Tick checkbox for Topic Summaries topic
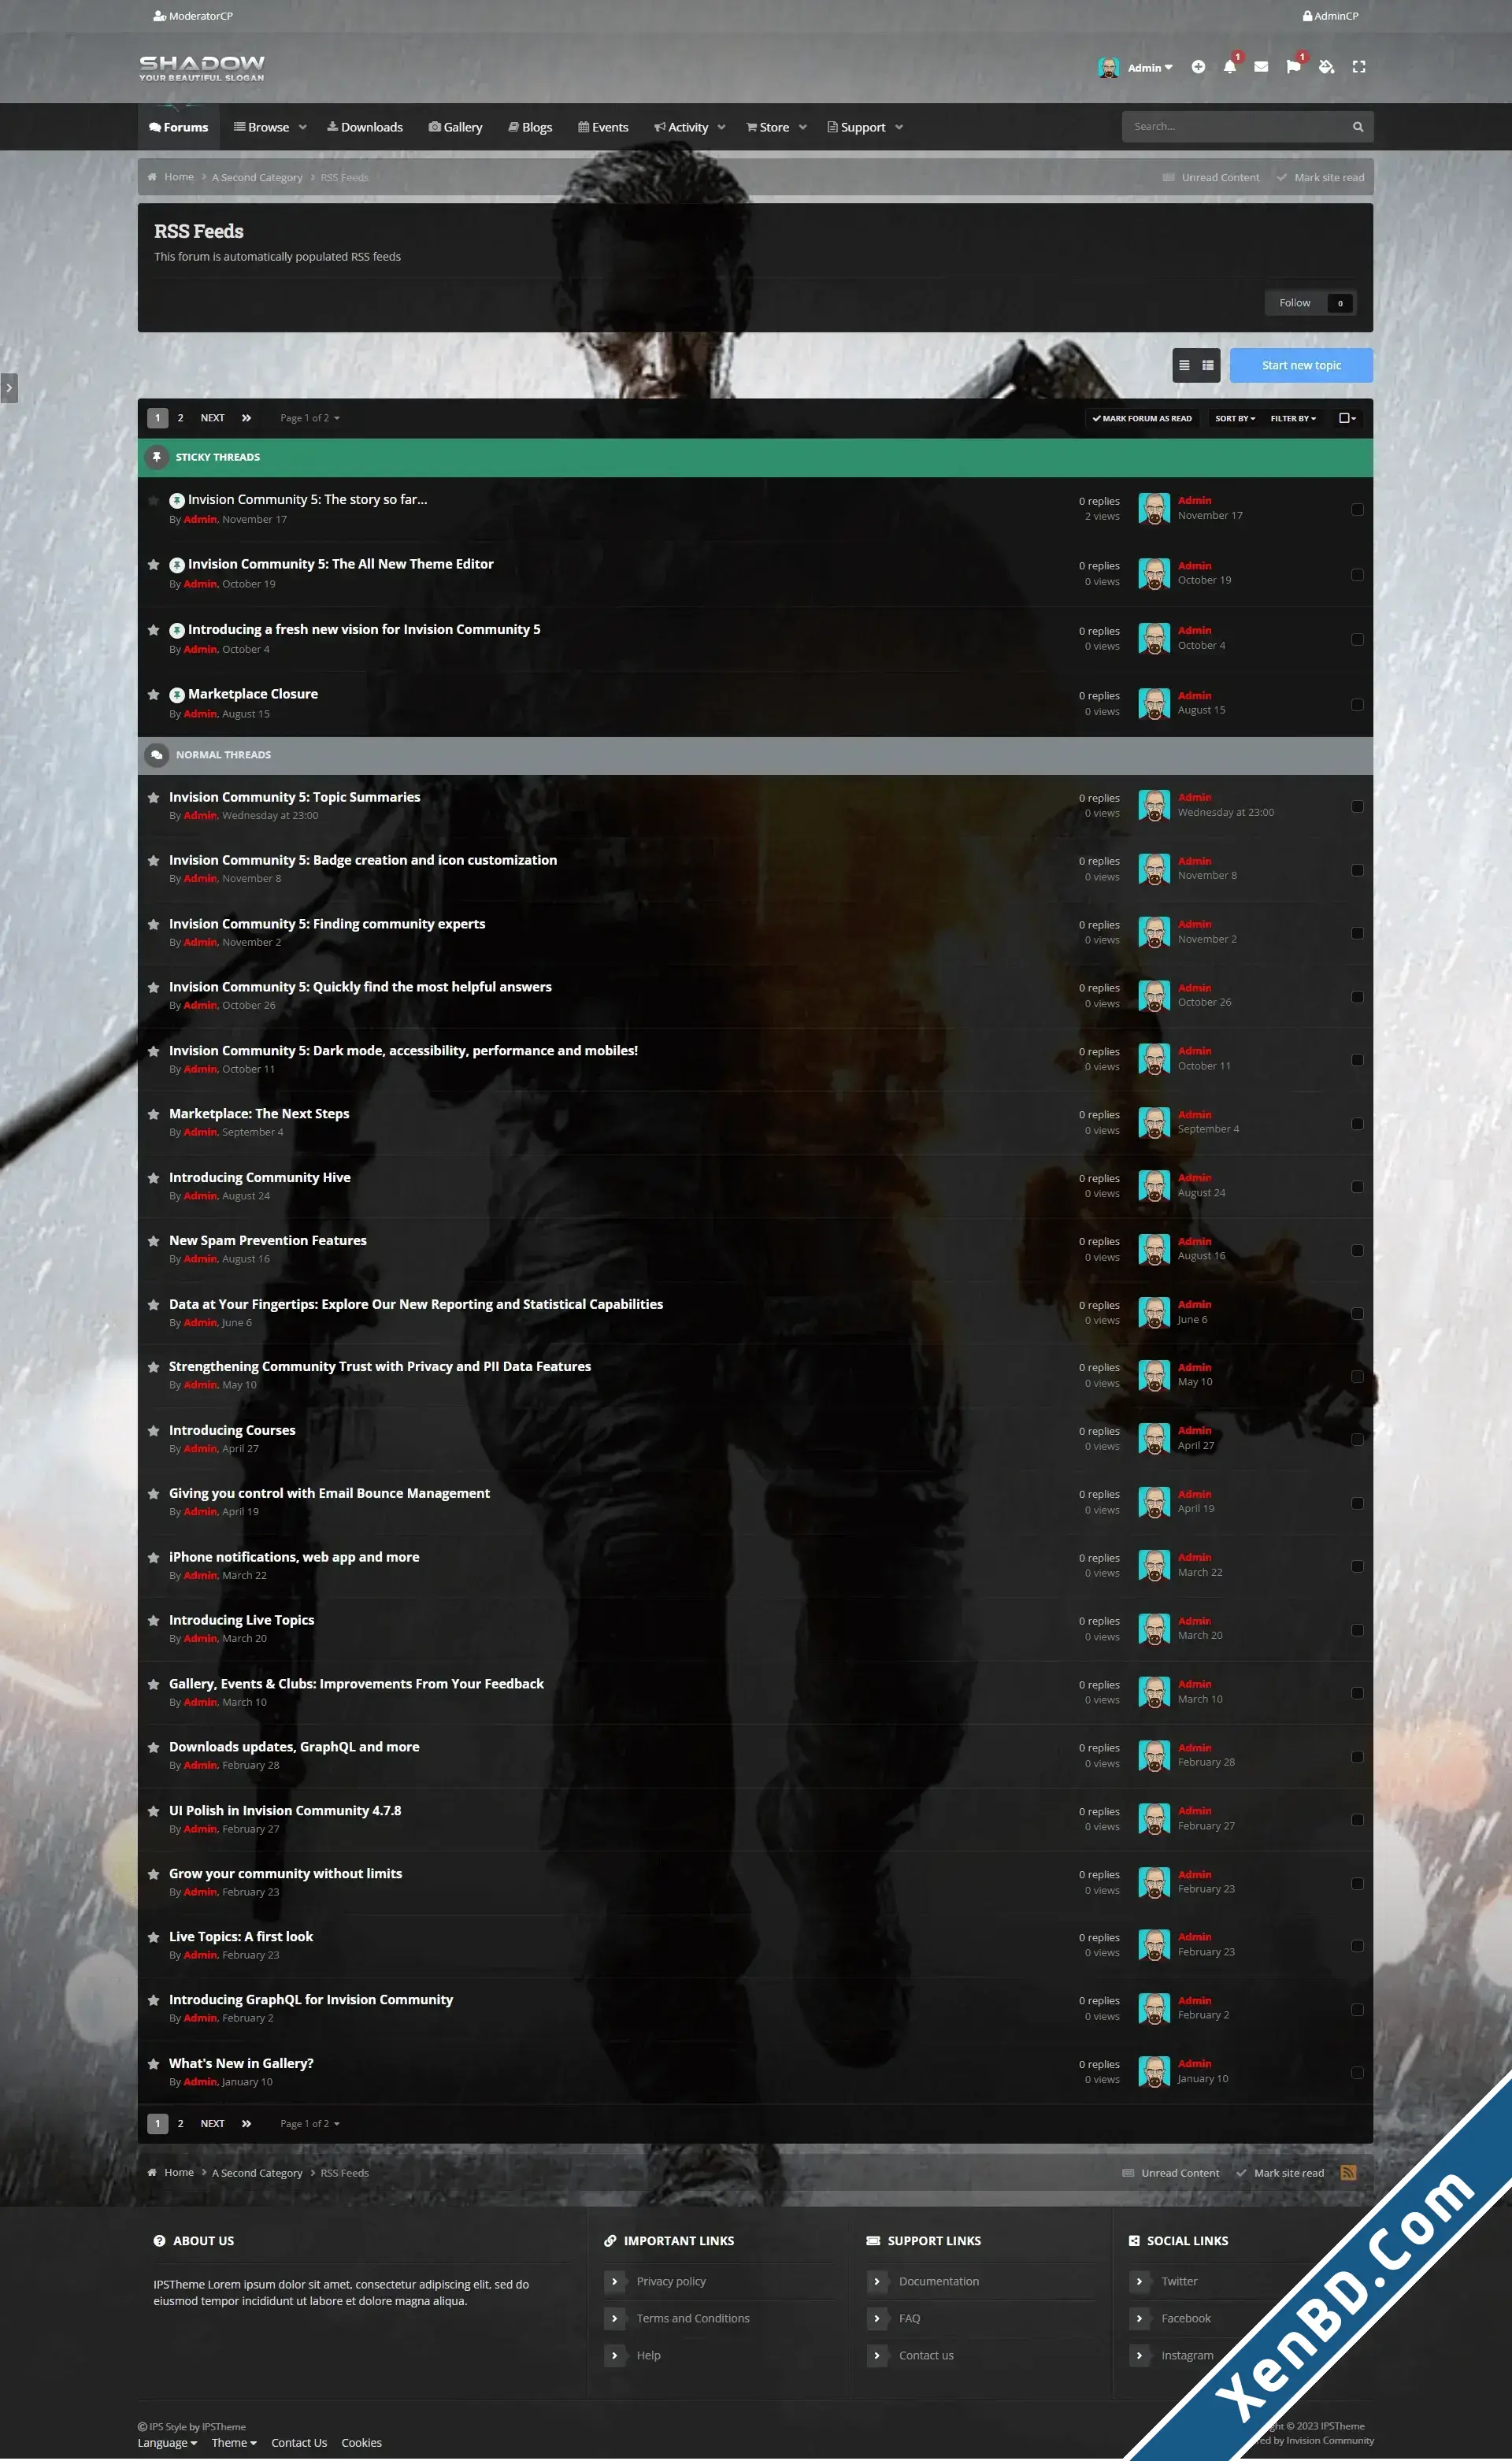 (x=1357, y=807)
